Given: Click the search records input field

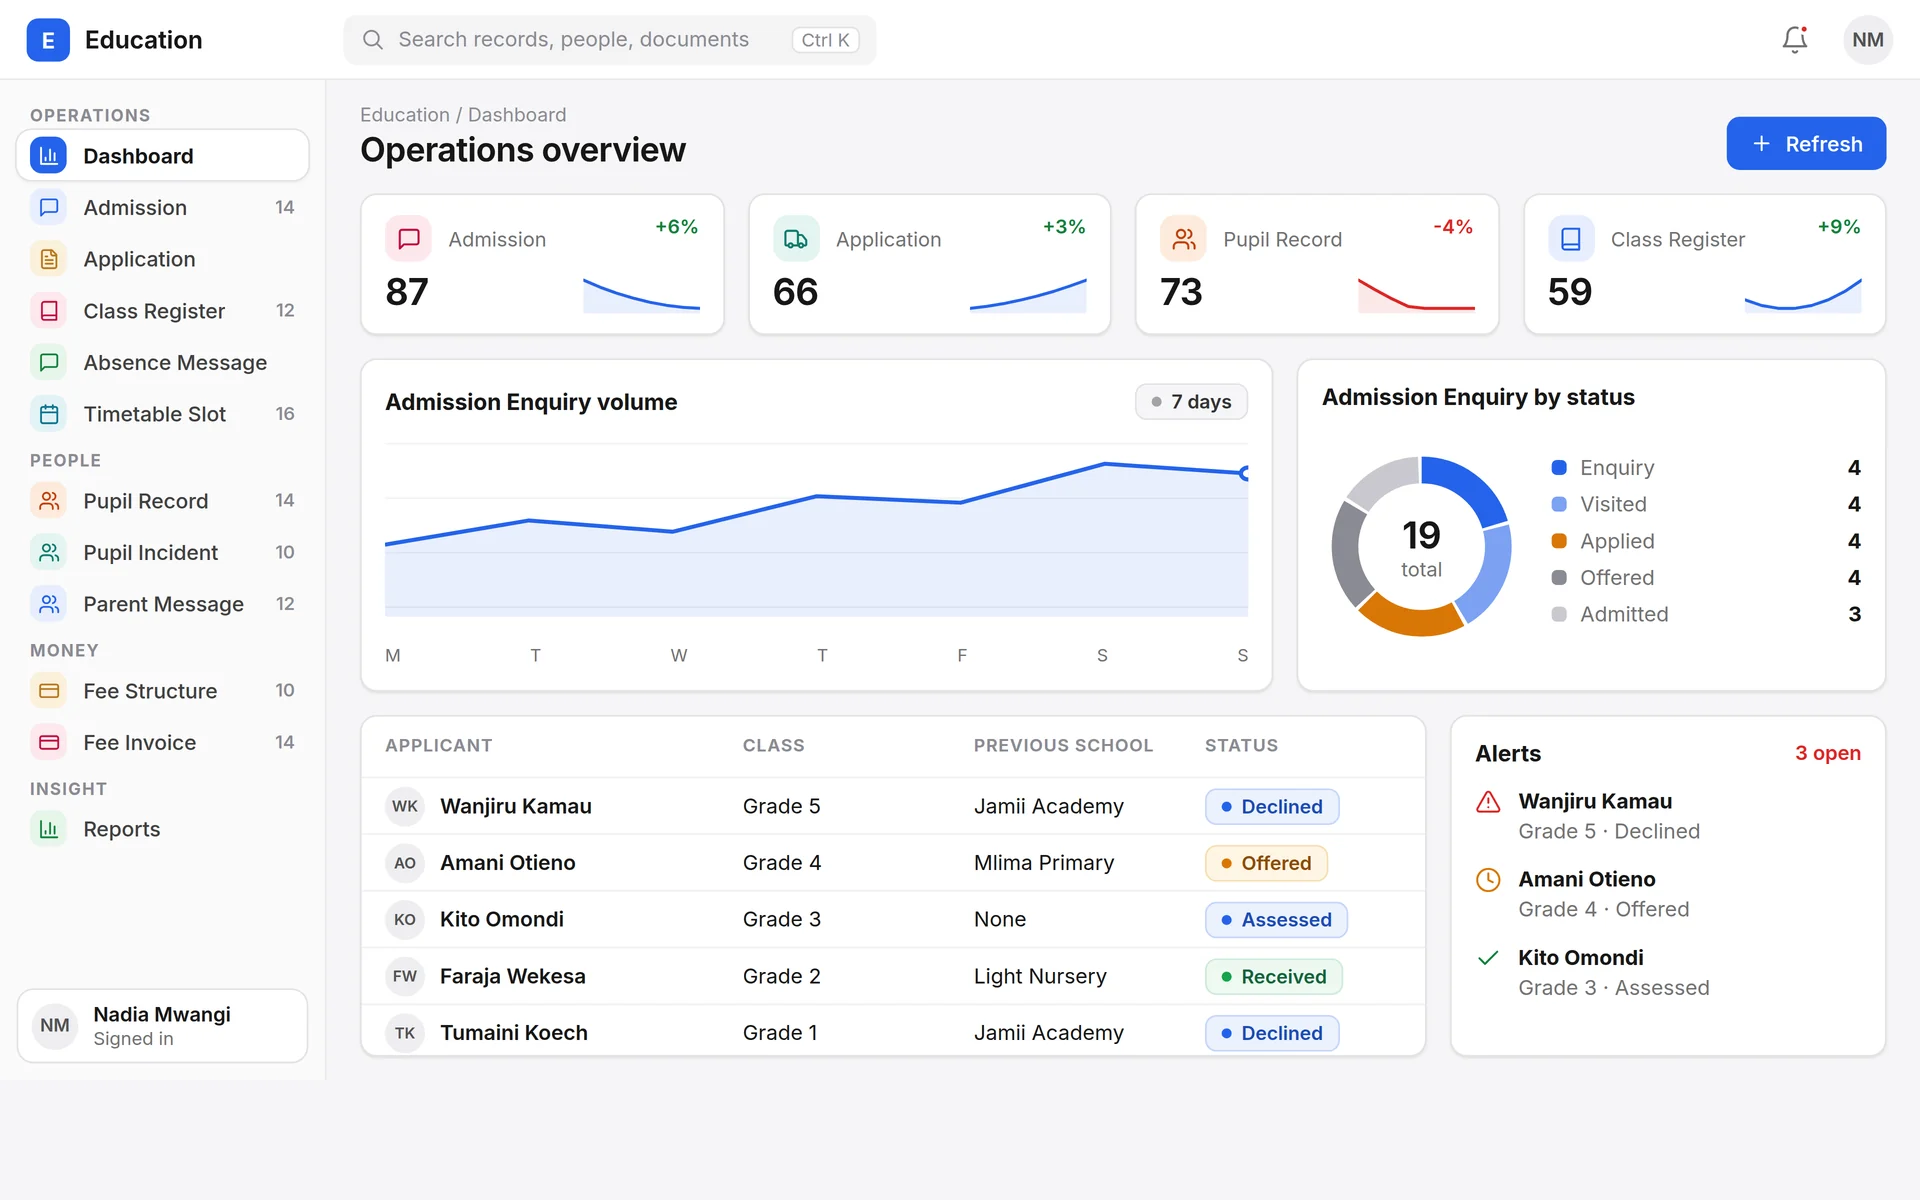Looking at the screenshot, I should tap(610, 40).
